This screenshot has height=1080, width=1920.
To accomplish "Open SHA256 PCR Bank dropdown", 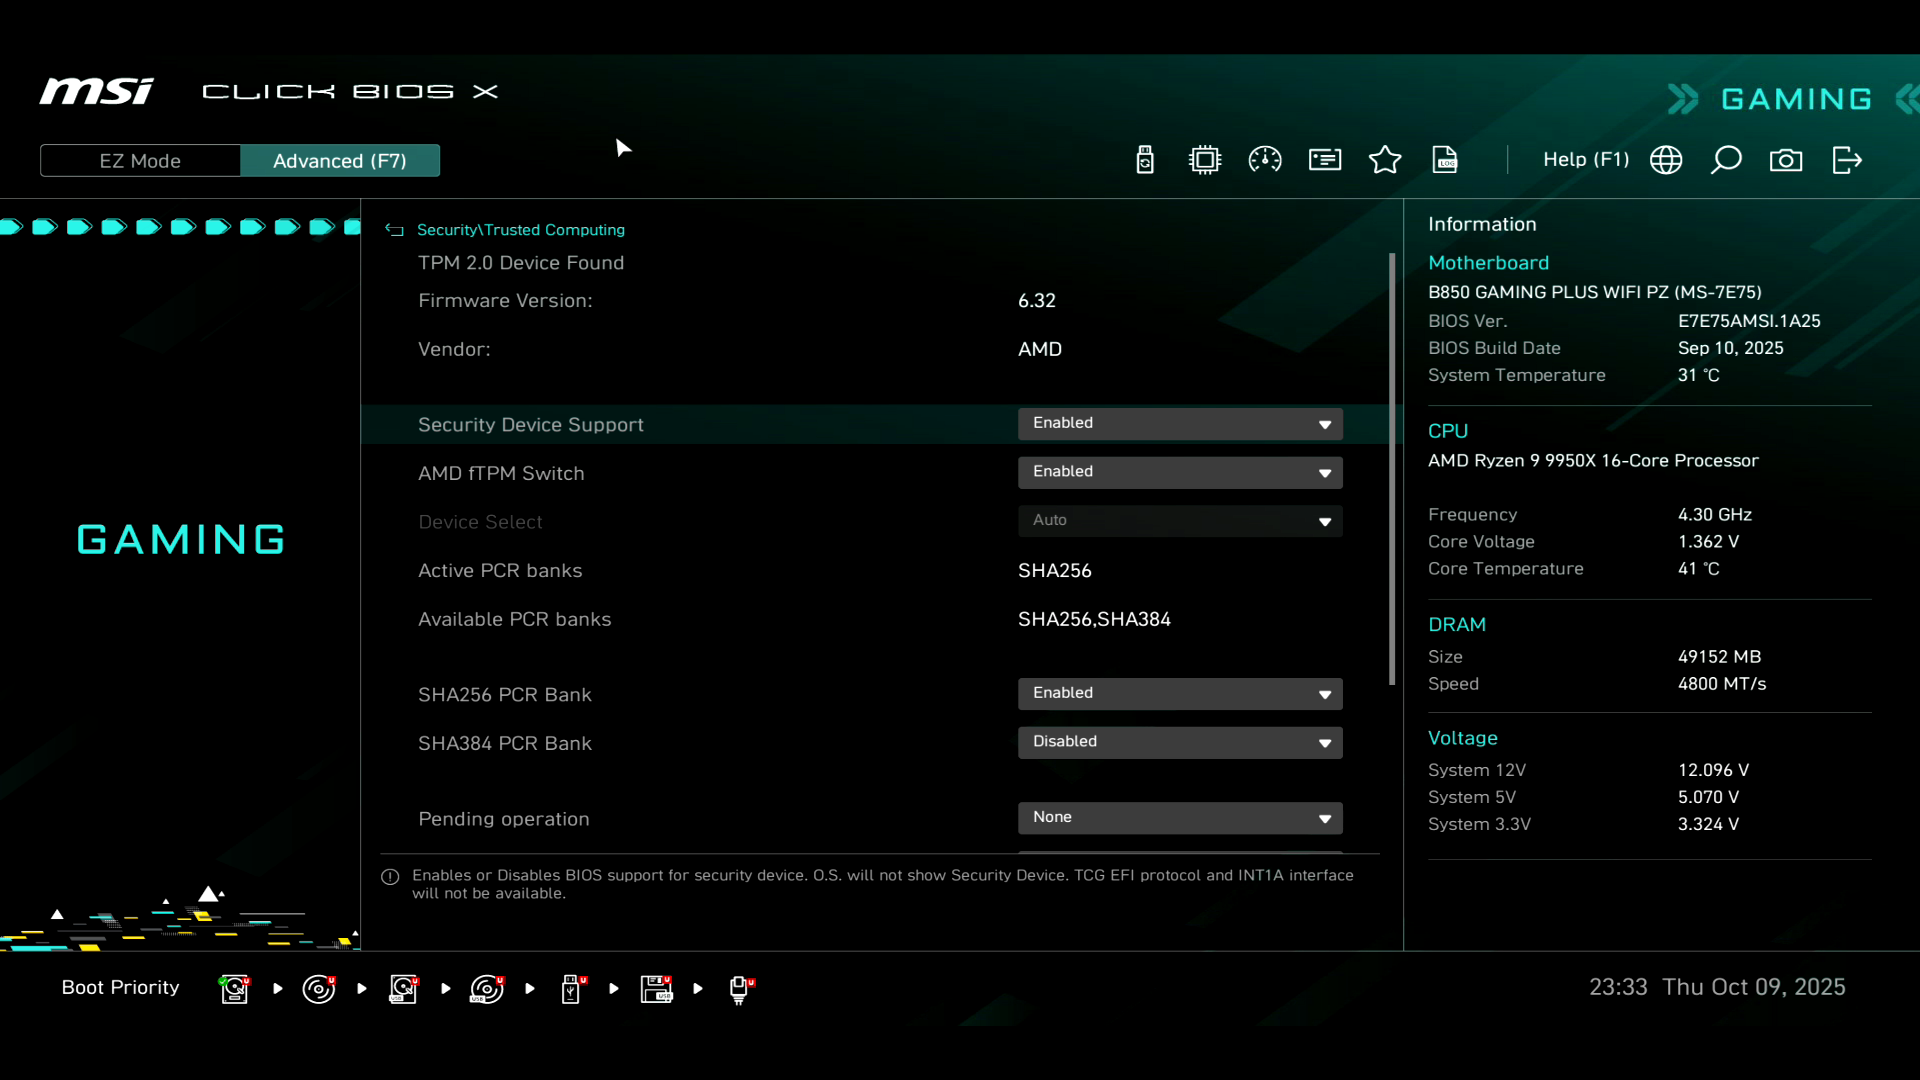I will pos(1180,694).
